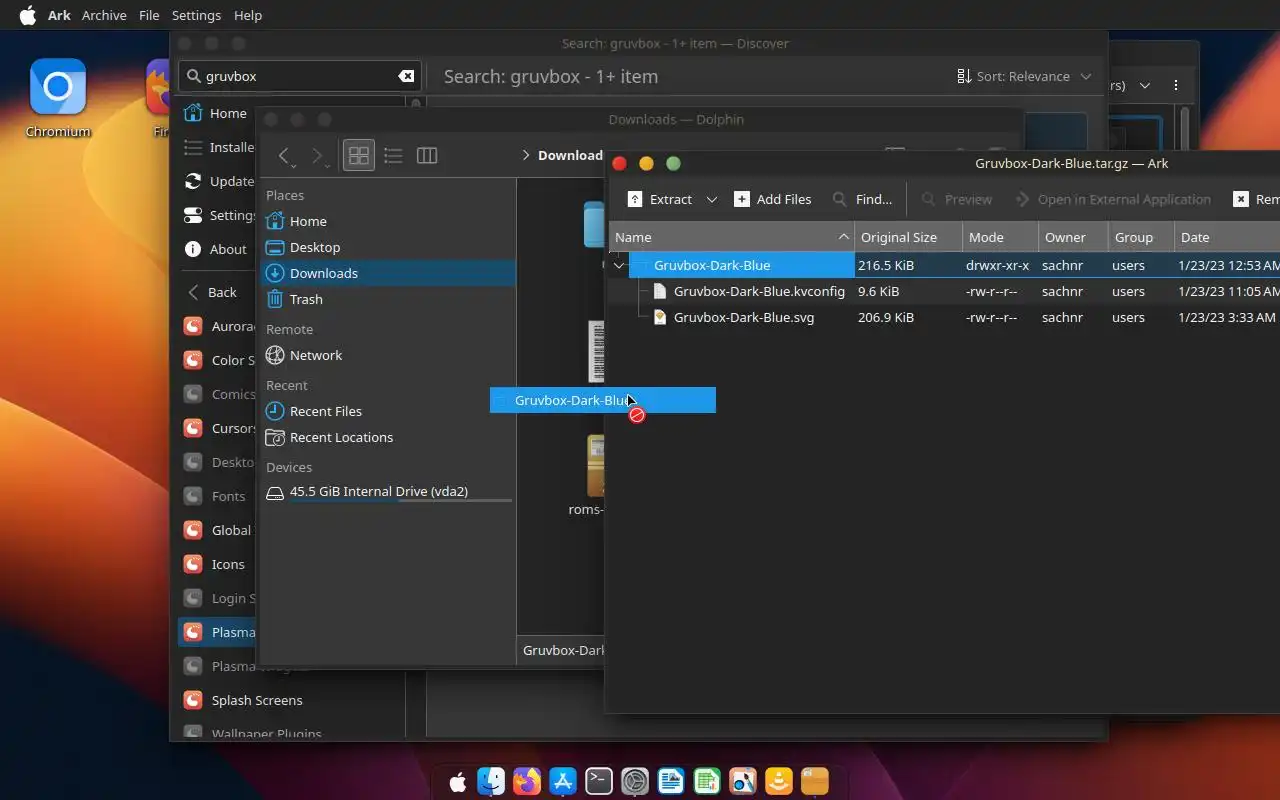This screenshot has width=1280, height=800.
Task: Click the 206.9 KiB size cell
Action: [x=886, y=317]
